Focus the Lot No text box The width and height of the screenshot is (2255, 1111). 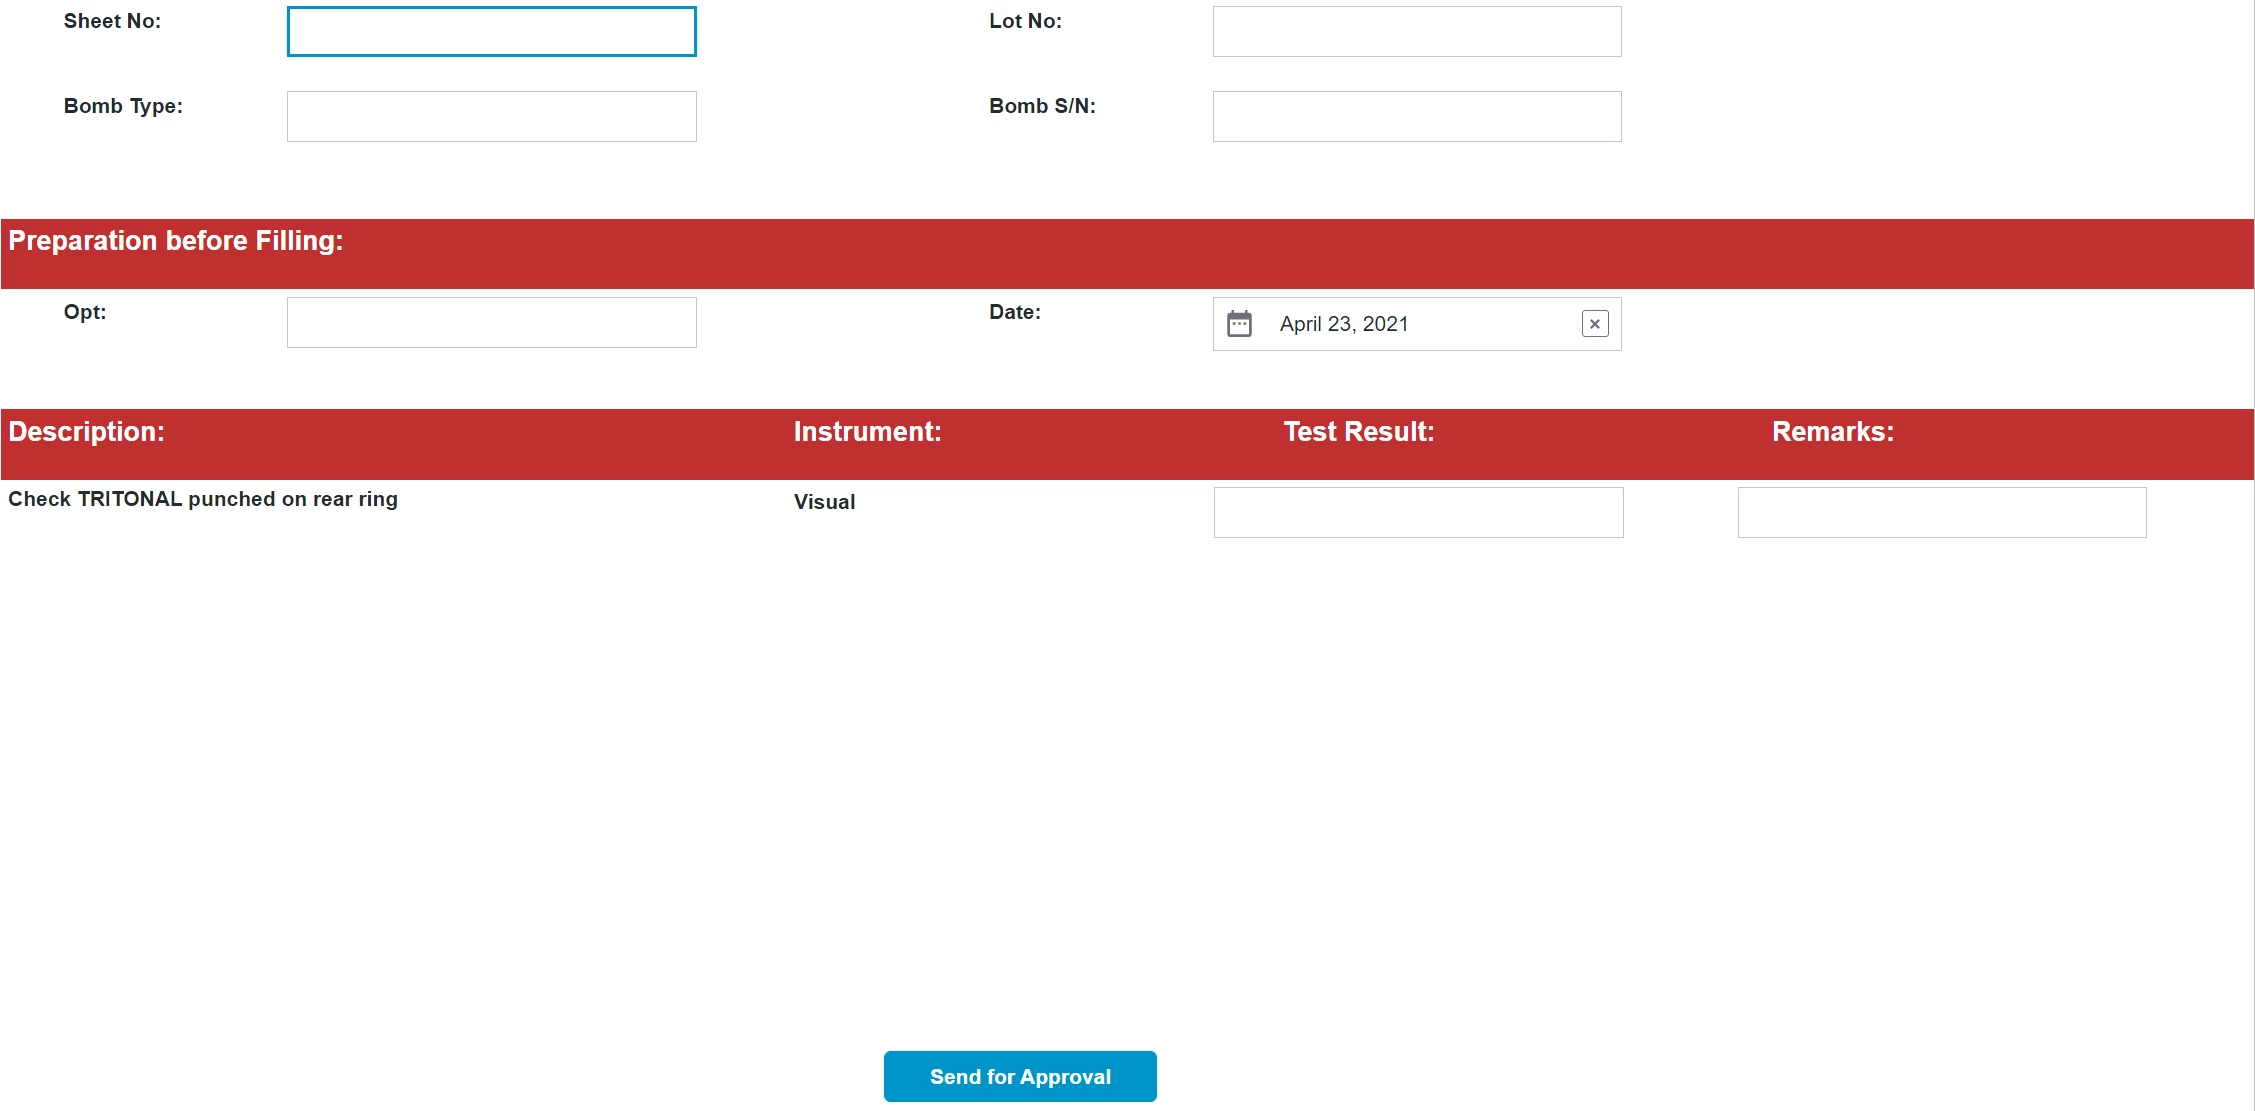click(1416, 32)
